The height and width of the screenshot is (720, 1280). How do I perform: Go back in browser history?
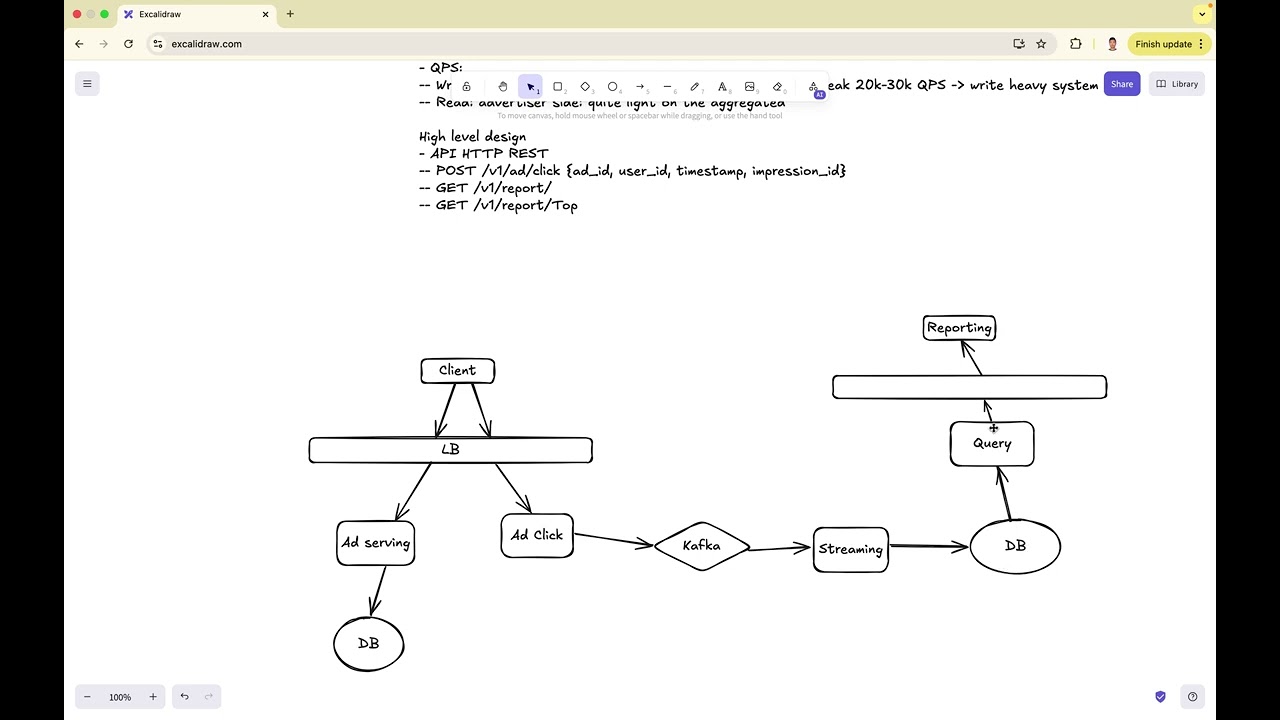(x=79, y=44)
